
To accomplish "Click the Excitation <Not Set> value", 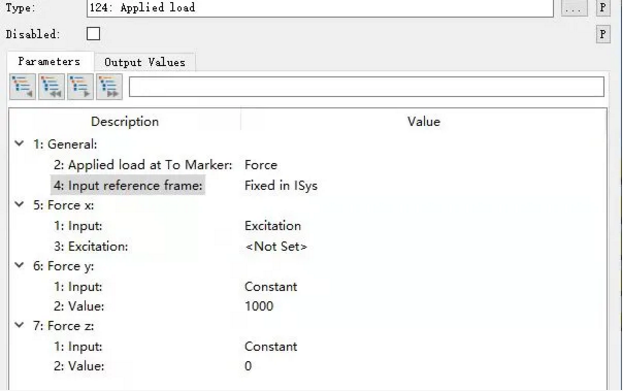I will [276, 246].
